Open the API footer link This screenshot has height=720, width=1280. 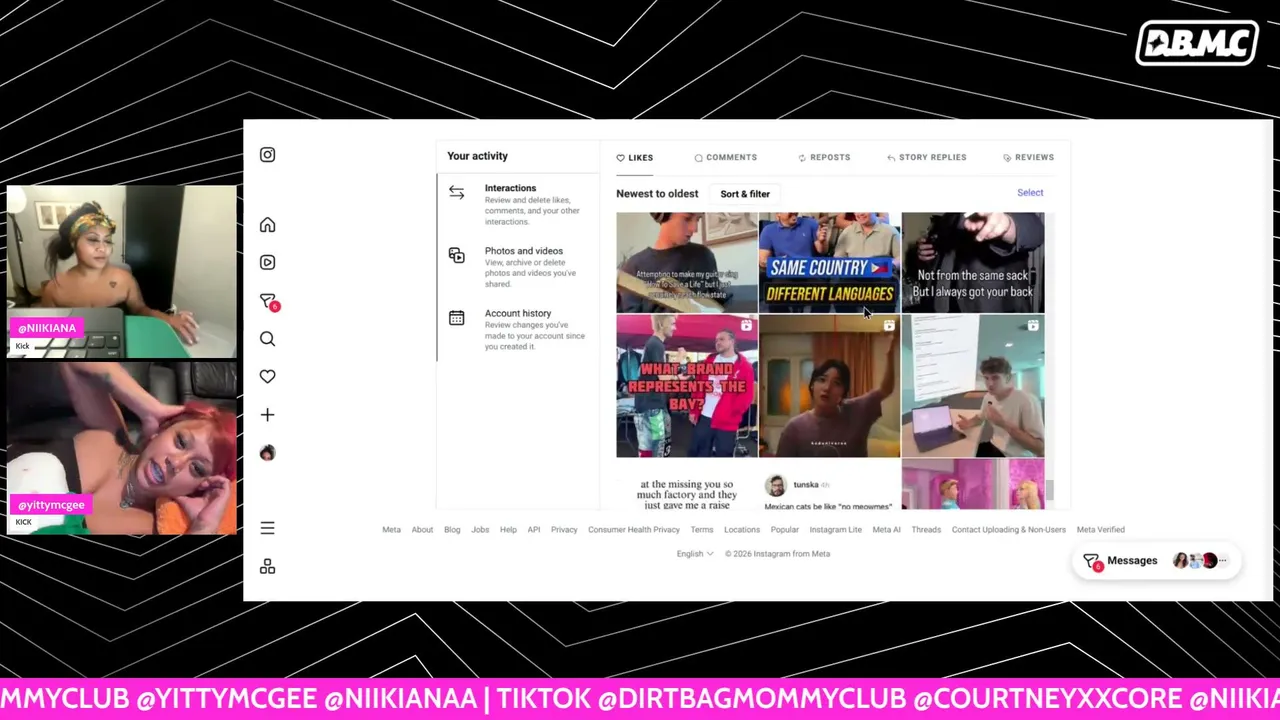pos(534,530)
